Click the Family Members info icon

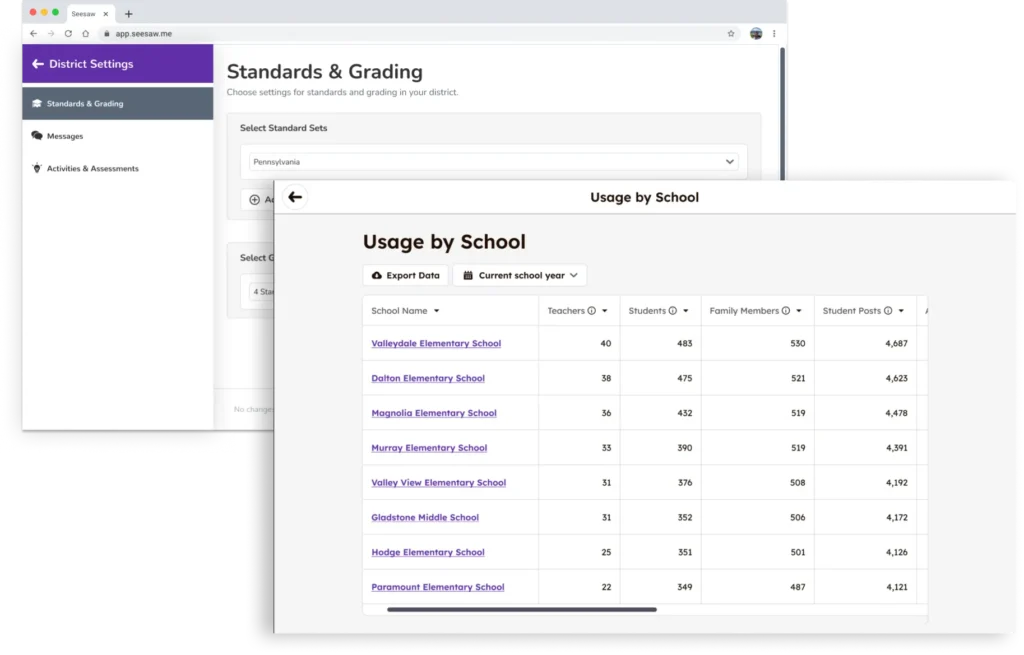click(x=786, y=311)
